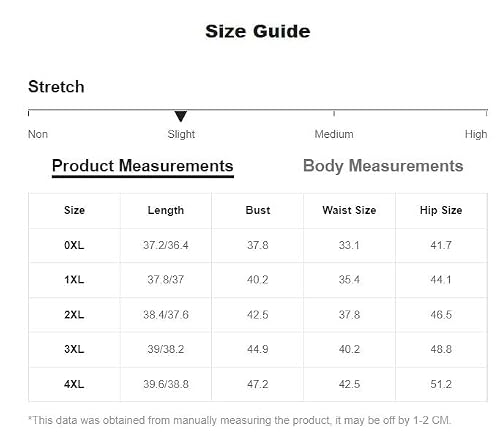This screenshot has height=444, width=500.
Task: Click the Length column header
Action: (166, 210)
